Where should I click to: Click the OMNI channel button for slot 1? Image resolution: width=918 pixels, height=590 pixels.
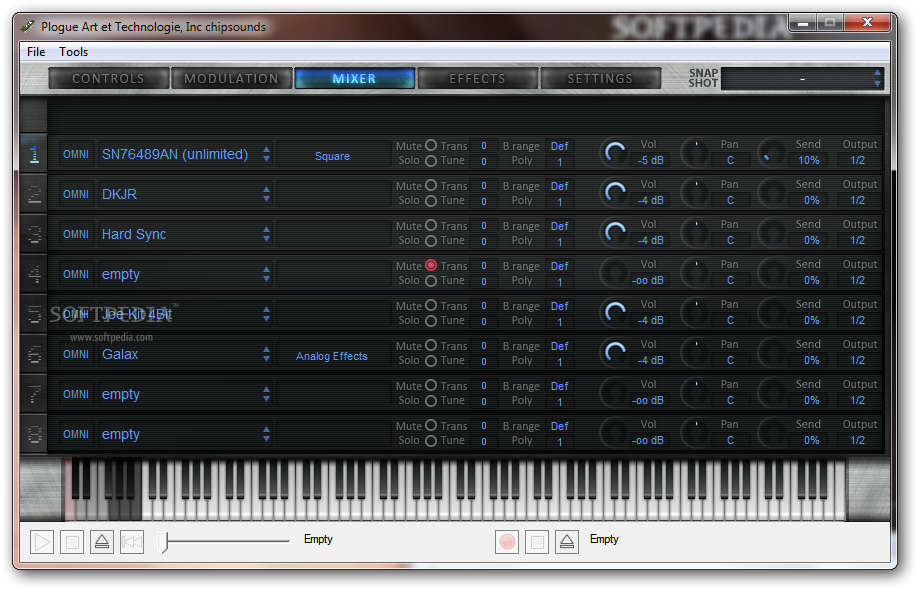(x=76, y=155)
